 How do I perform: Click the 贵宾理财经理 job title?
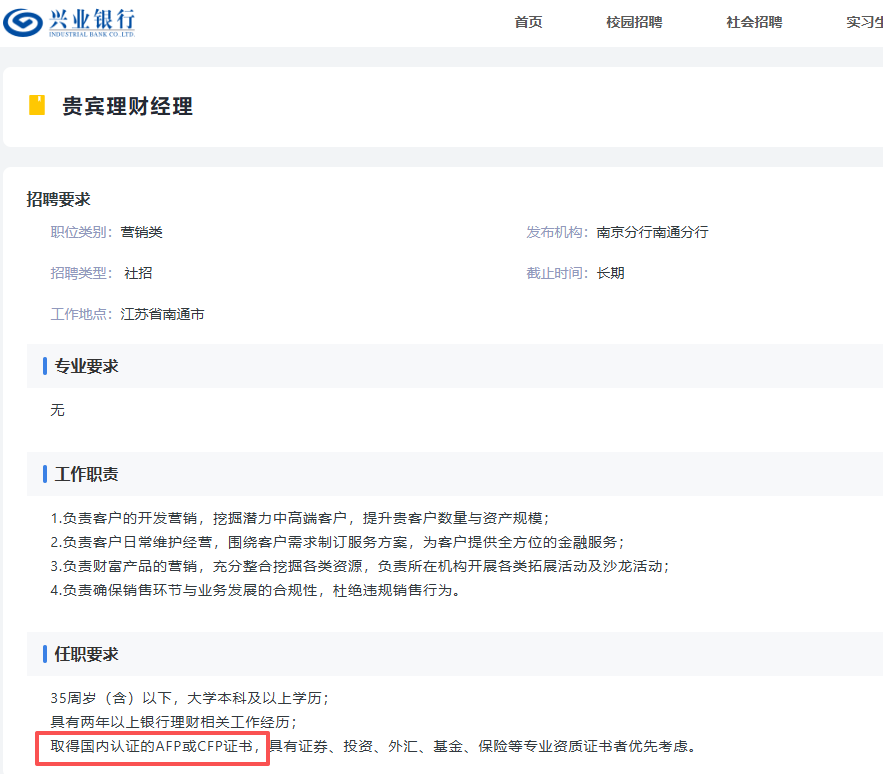127,106
